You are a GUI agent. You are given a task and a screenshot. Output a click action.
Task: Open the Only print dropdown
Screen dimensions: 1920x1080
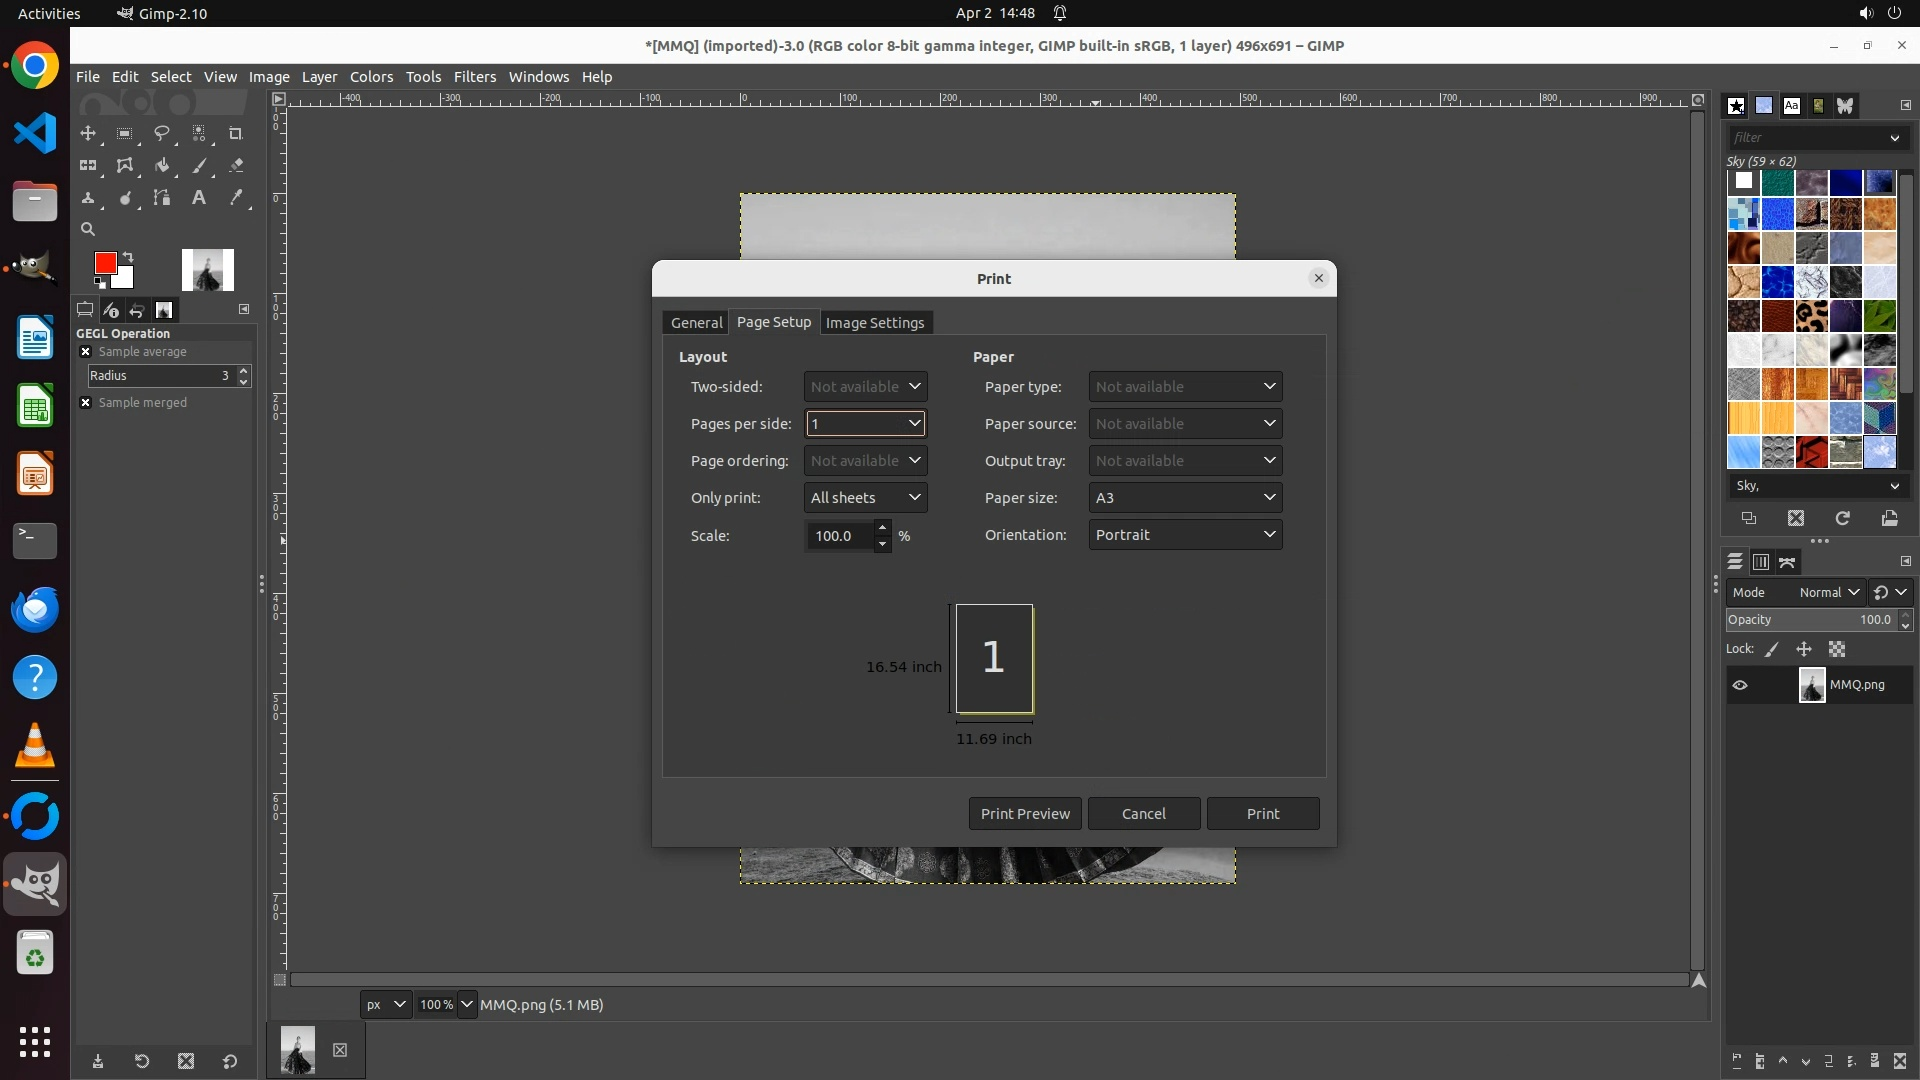pos(865,498)
